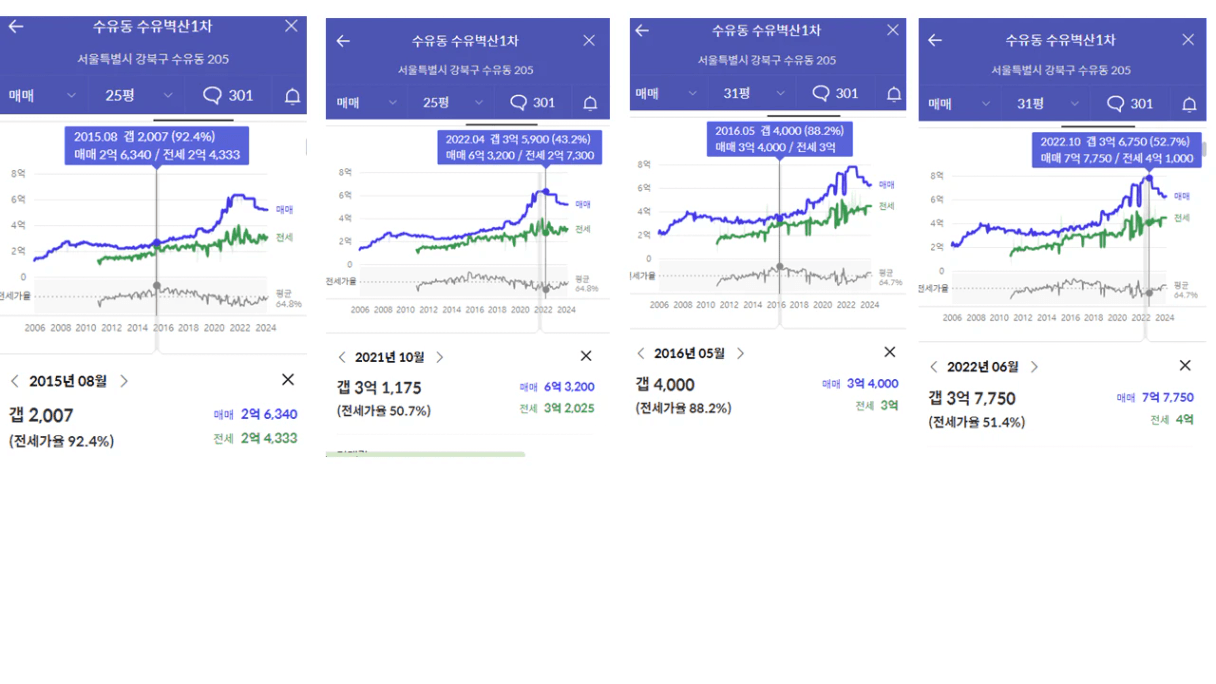The width and height of the screenshot is (1216, 684).
Task: Click the 2022.10 tooltip on the chart
Action: tap(1116, 150)
